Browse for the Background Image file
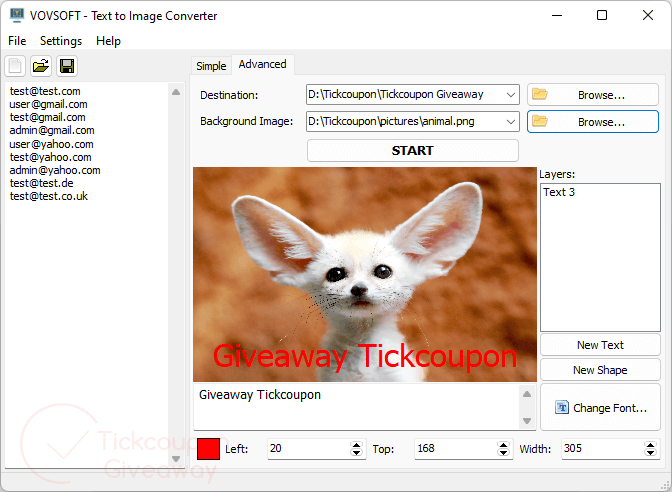Image resolution: width=672 pixels, height=492 pixels. 593,122
